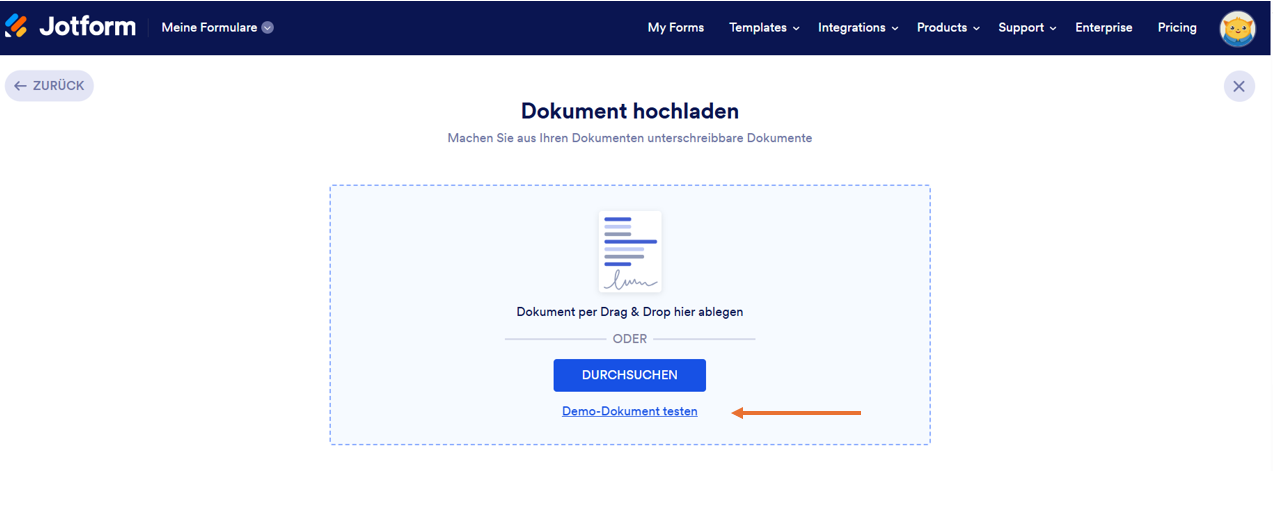
Task: Click the DURCHSUCHEN button
Action: point(630,375)
